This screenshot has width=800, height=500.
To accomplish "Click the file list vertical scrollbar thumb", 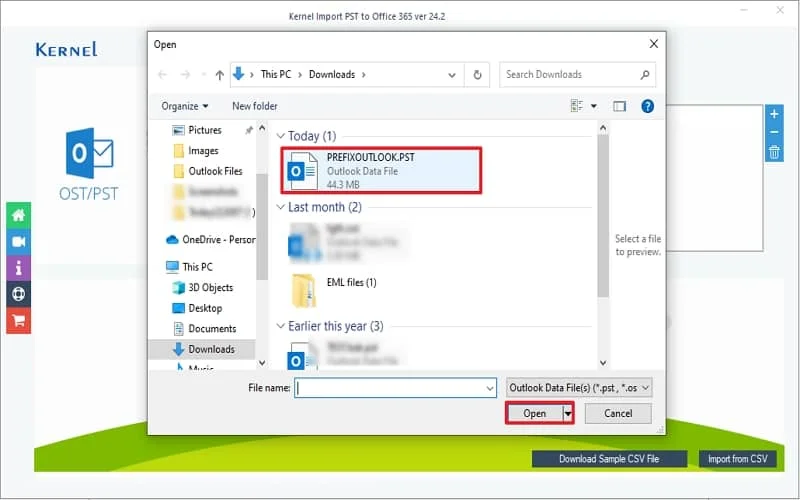I will [x=603, y=216].
